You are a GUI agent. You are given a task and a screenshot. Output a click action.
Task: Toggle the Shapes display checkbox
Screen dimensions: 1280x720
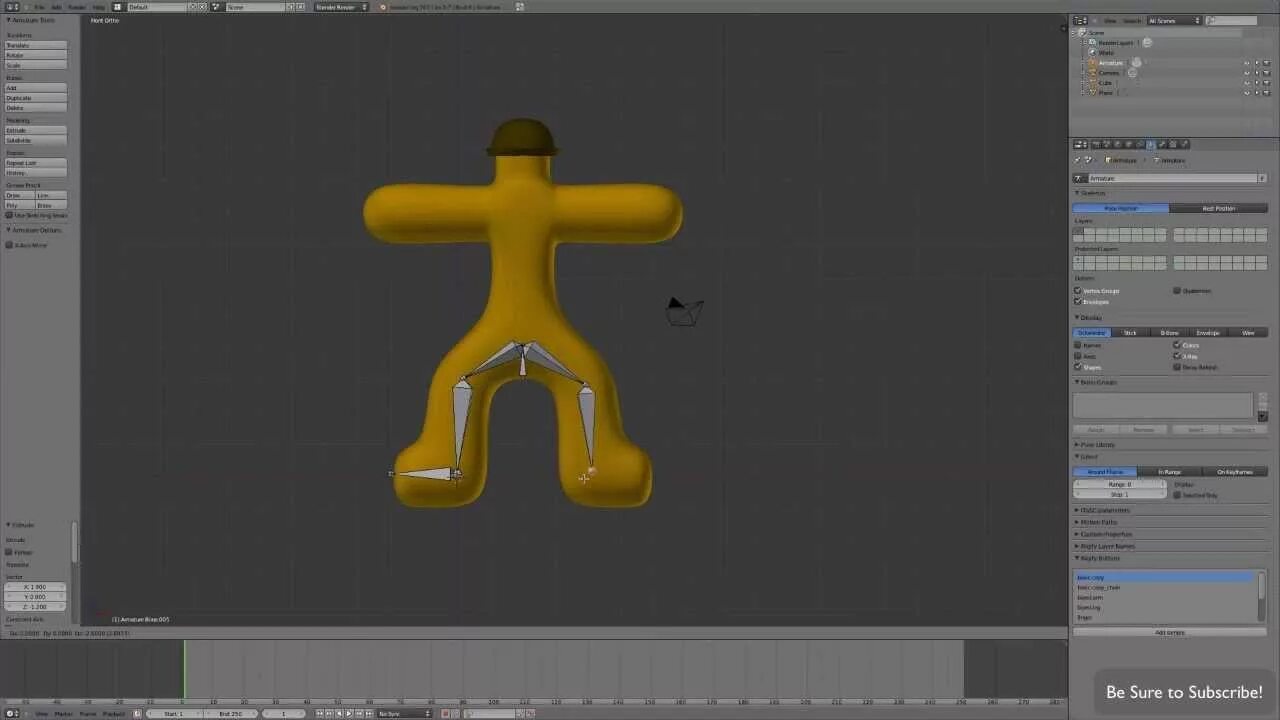[1078, 367]
